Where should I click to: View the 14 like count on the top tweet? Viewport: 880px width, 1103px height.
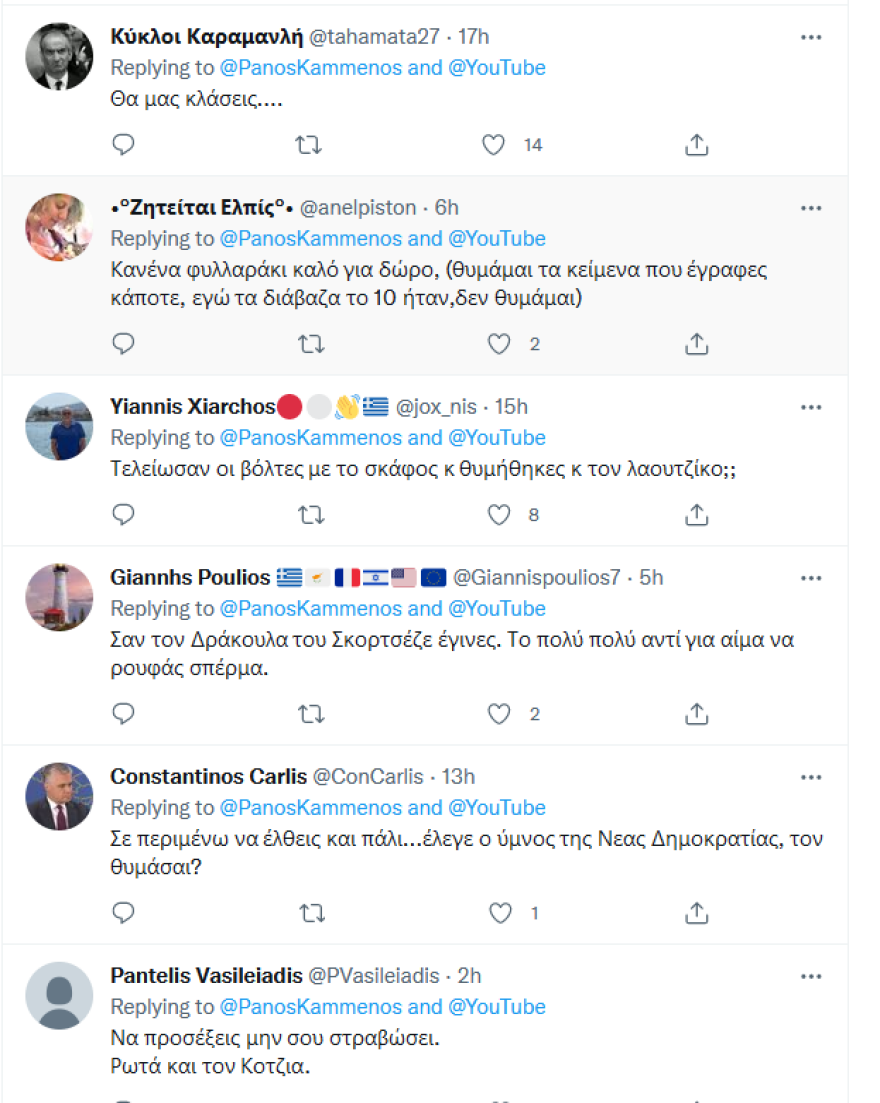[532, 144]
